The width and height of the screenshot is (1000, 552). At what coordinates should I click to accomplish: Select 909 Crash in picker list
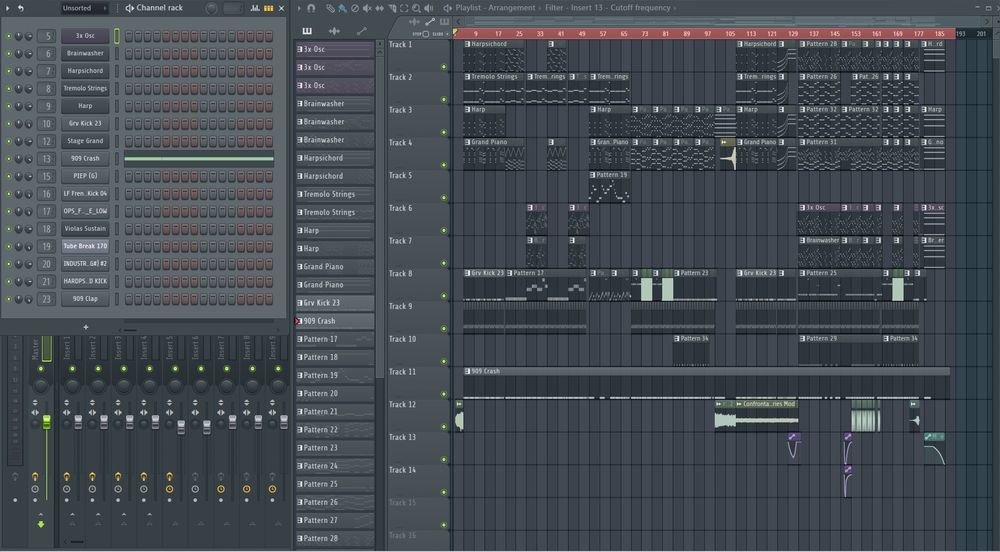[x=335, y=321]
